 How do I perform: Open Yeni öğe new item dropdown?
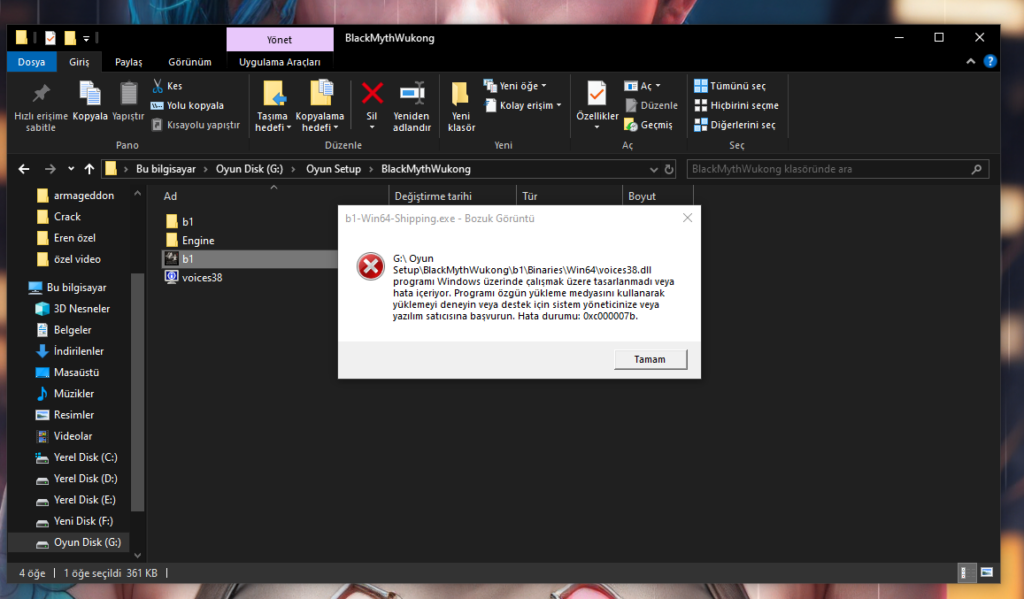(515, 86)
